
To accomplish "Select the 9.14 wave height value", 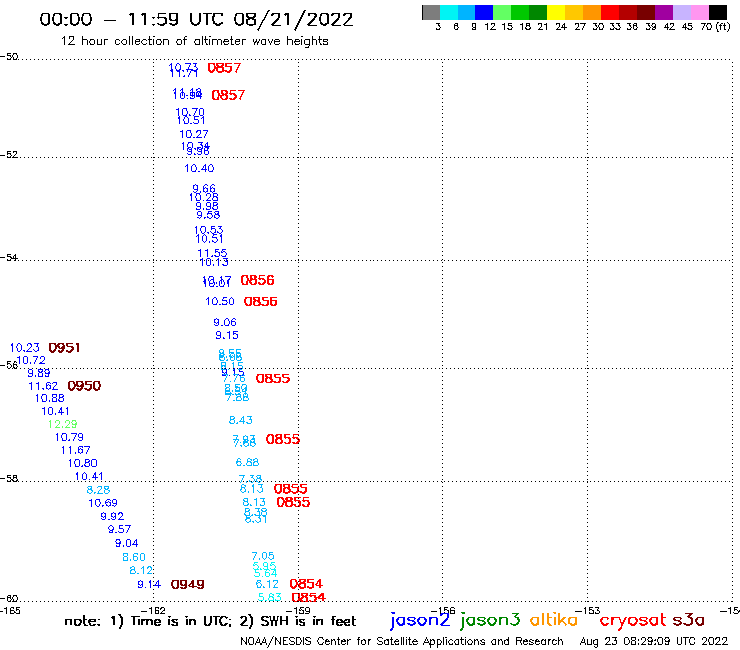I will 149,584.
